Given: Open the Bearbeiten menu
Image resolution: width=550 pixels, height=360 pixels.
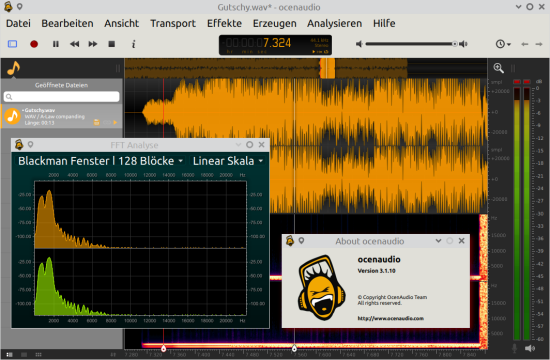Looking at the screenshot, I should 67,23.
